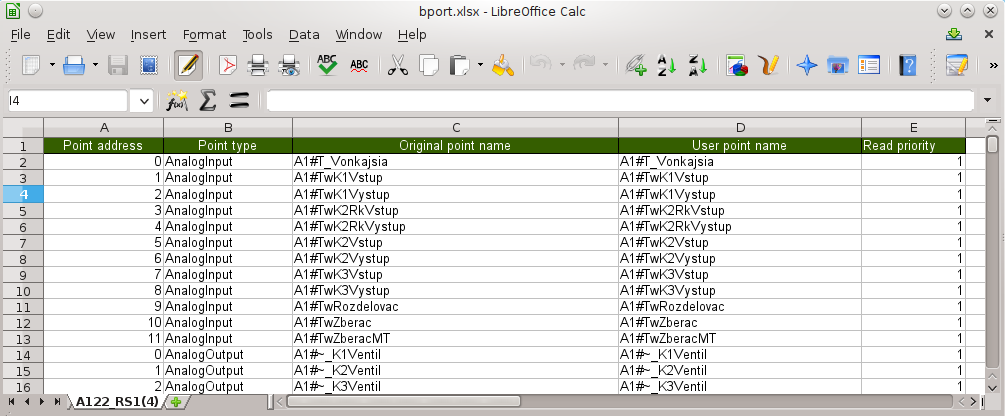This screenshot has width=1005, height=416.
Task: Click the Cut scissors icon
Action: click(397, 66)
